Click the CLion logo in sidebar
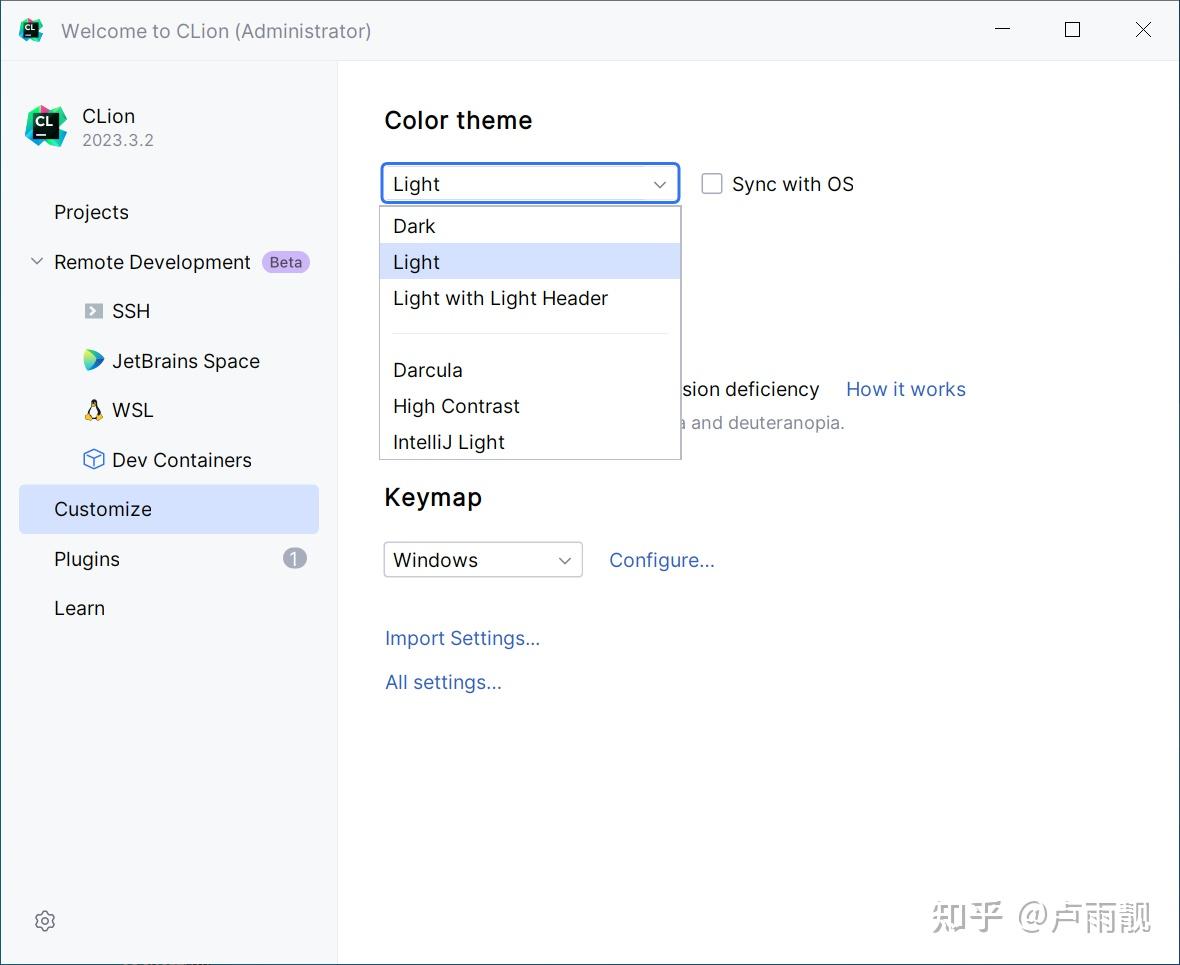 pos(46,126)
